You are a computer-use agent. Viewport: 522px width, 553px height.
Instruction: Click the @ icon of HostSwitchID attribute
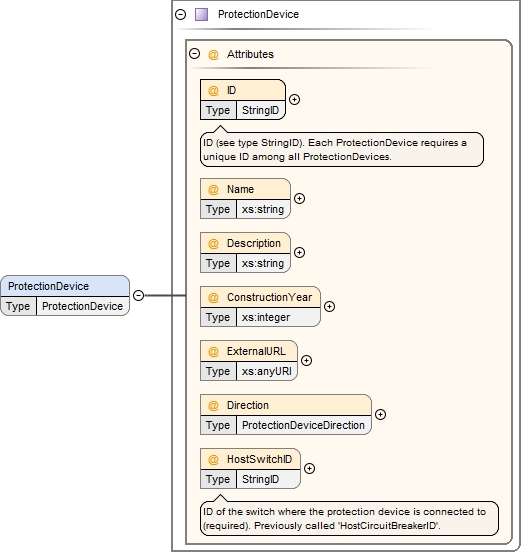pos(213,460)
